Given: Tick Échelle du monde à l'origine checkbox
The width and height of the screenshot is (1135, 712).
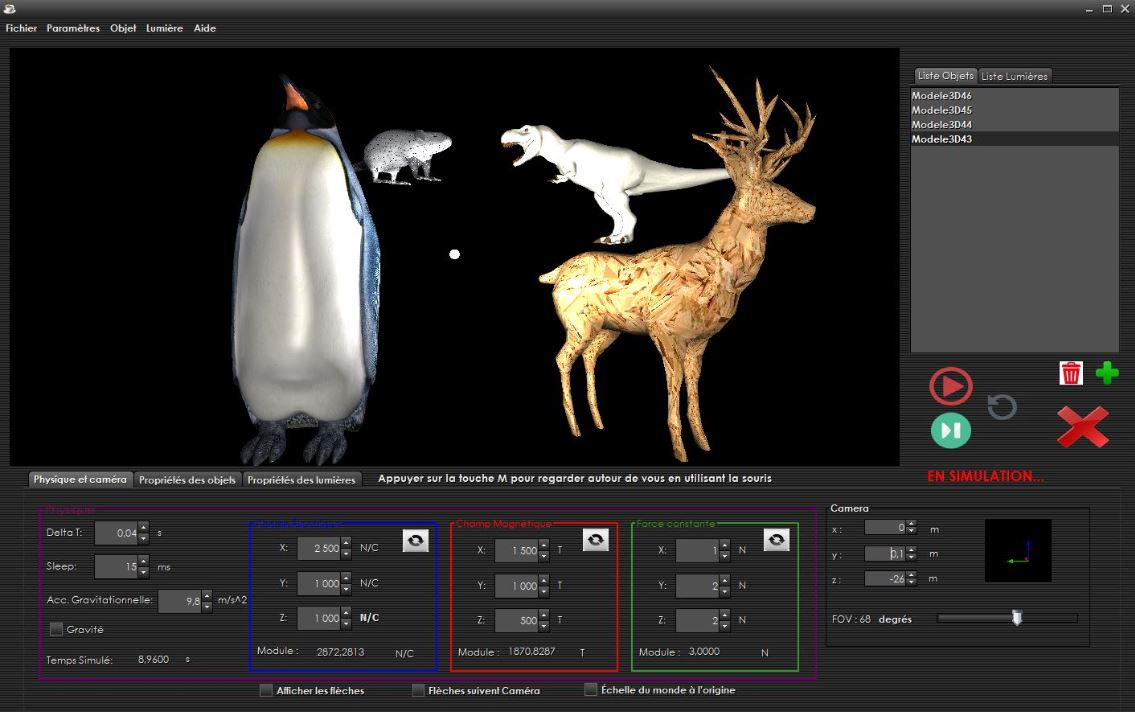Looking at the screenshot, I should click(x=591, y=690).
